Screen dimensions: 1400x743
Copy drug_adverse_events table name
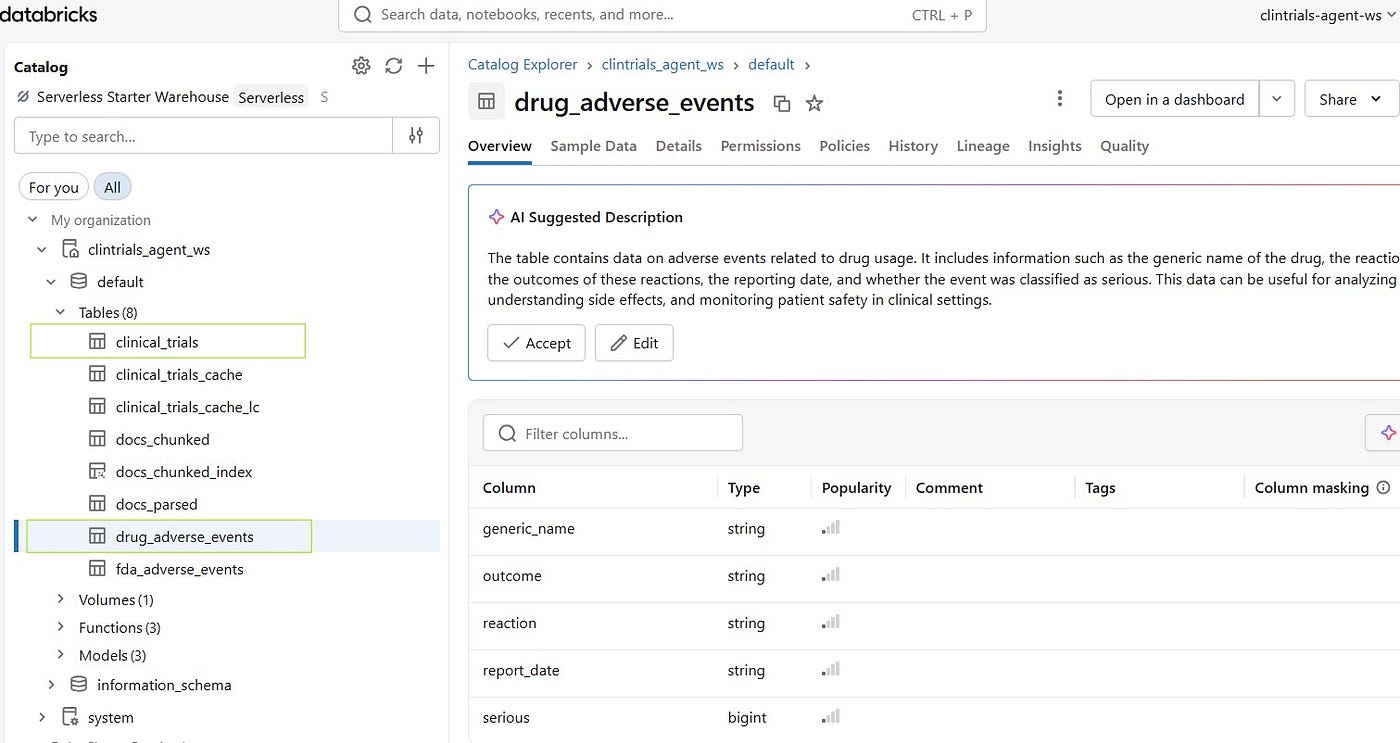pyautogui.click(x=782, y=103)
